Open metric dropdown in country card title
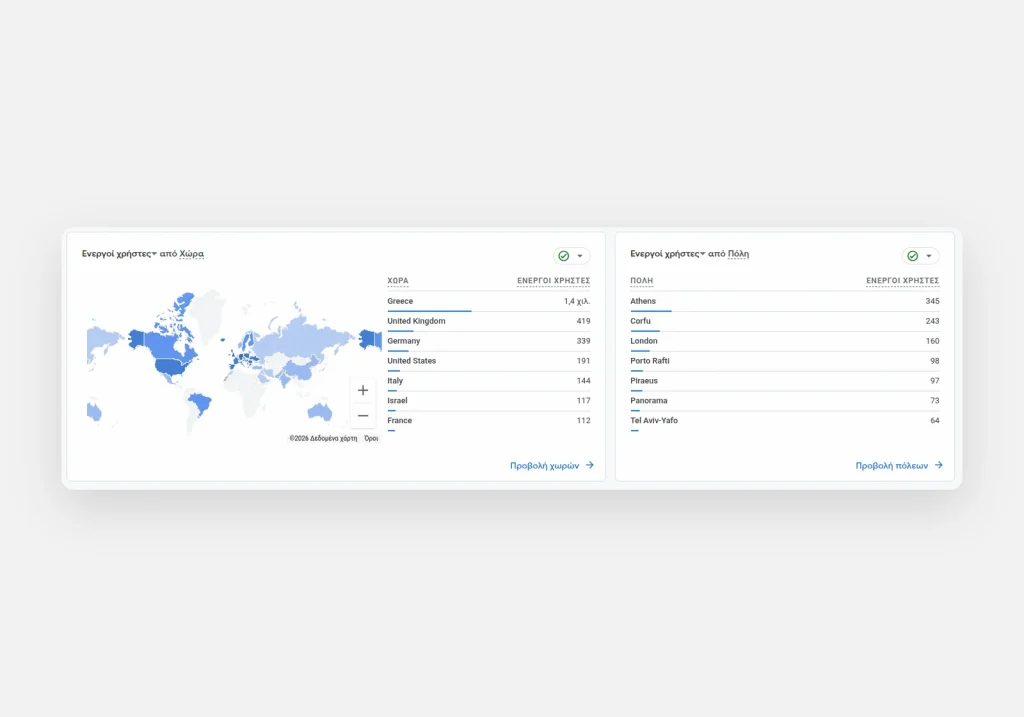Screen dimensions: 1024x717 coord(119,253)
